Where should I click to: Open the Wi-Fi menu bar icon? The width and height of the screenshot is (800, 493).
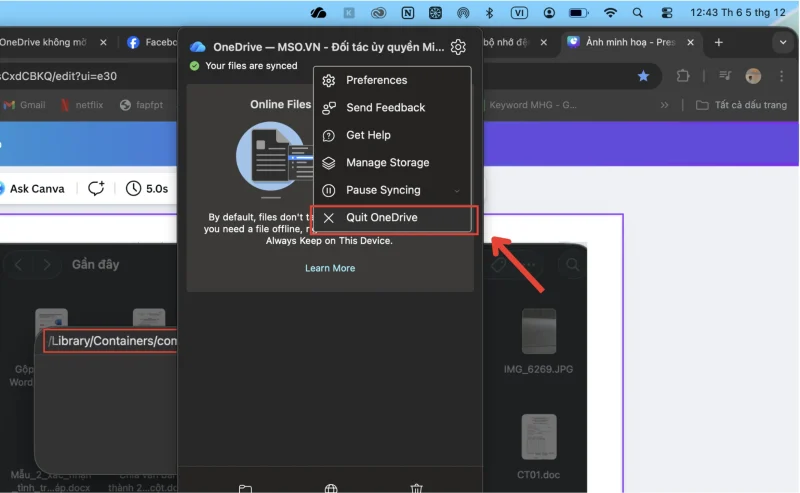(610, 13)
